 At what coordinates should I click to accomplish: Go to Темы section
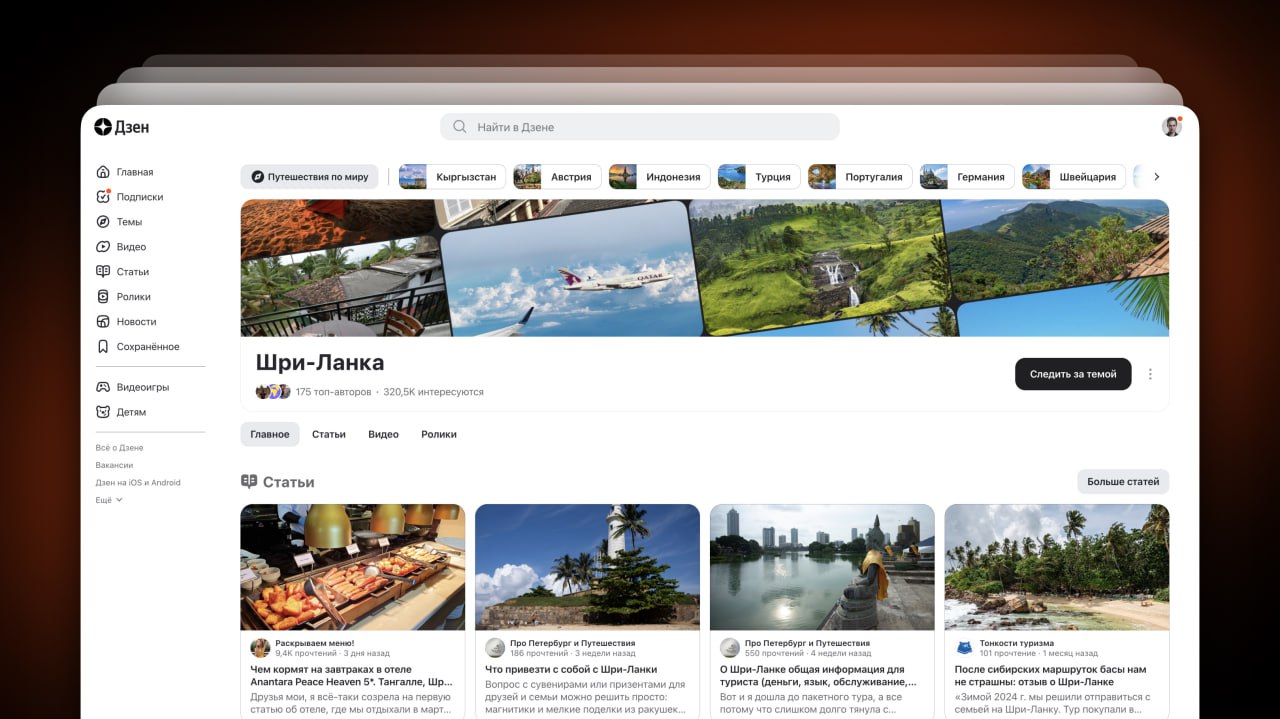tap(129, 222)
